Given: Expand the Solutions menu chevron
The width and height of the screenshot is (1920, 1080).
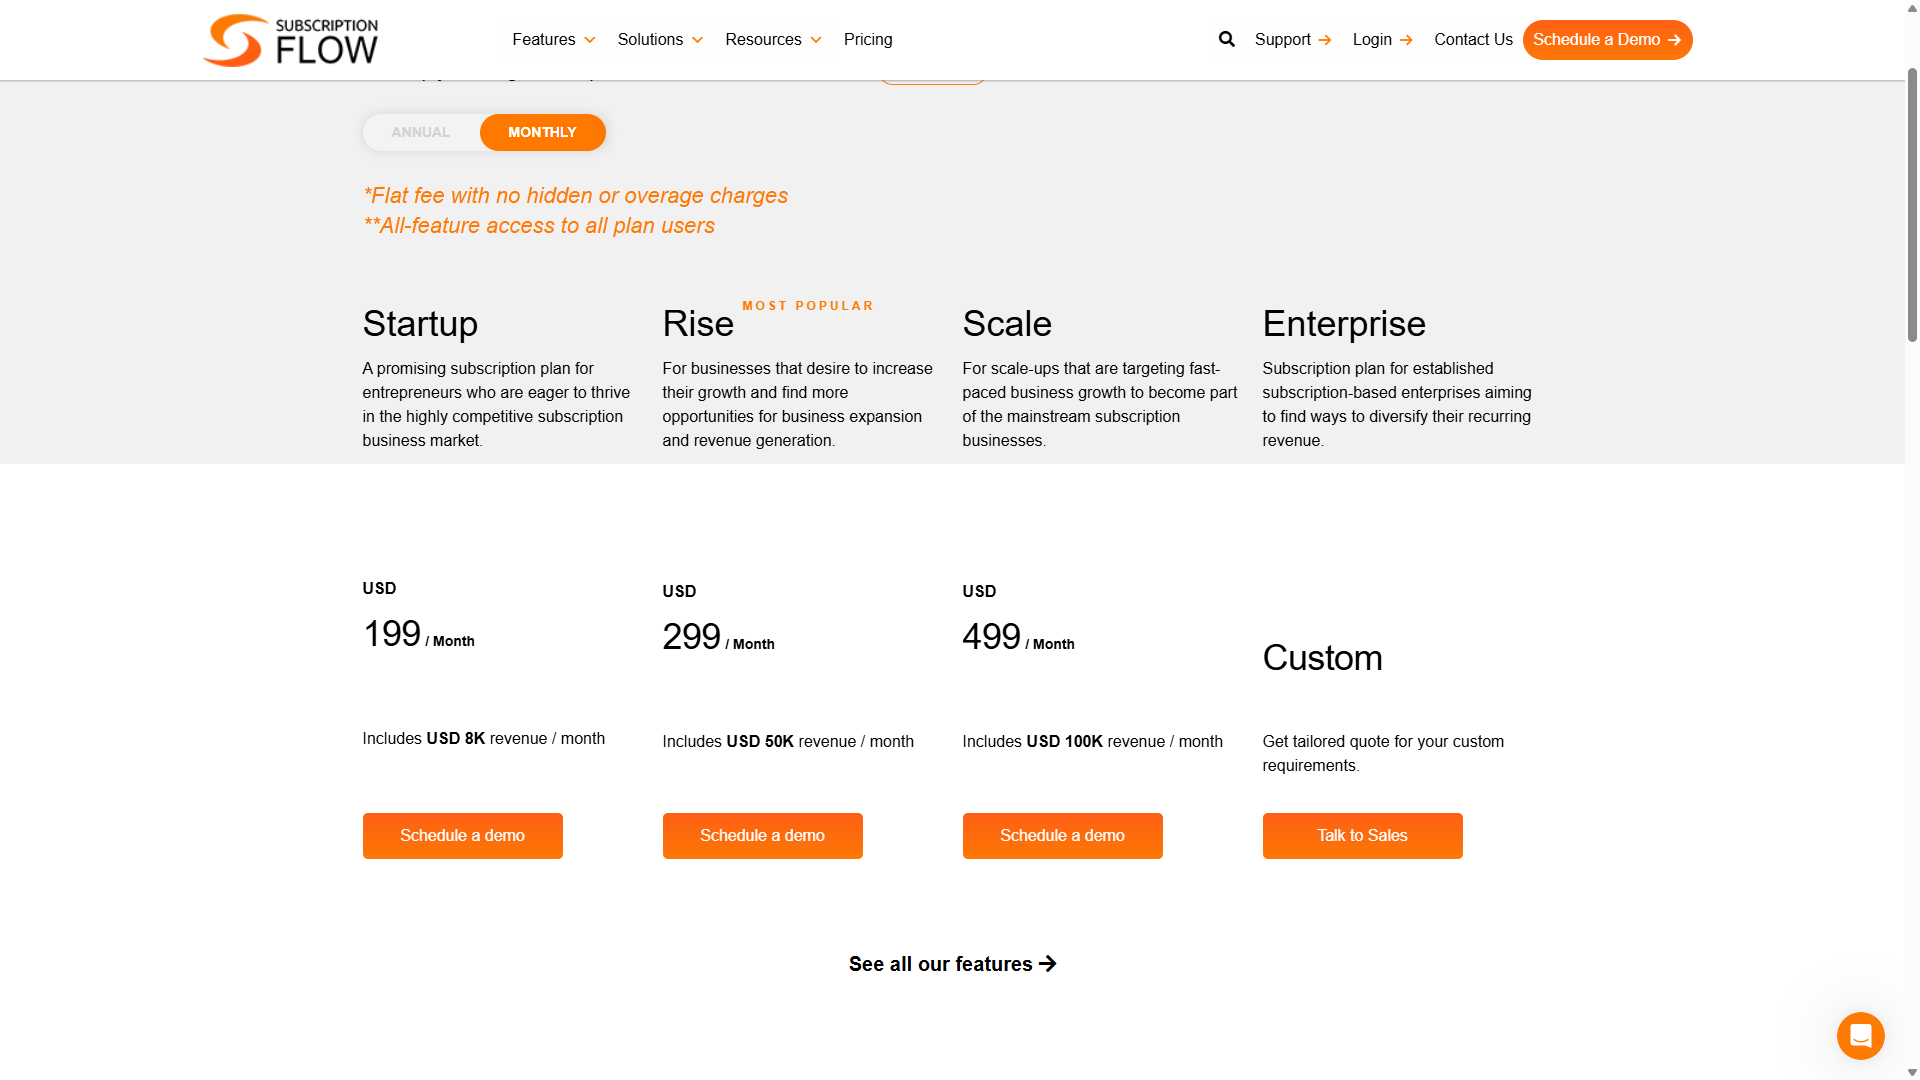Looking at the screenshot, I should pos(697,40).
